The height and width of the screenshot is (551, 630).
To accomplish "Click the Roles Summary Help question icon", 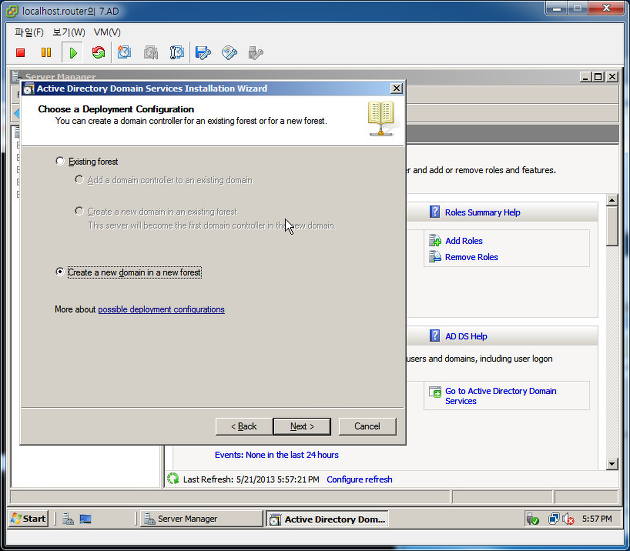I will (x=435, y=212).
